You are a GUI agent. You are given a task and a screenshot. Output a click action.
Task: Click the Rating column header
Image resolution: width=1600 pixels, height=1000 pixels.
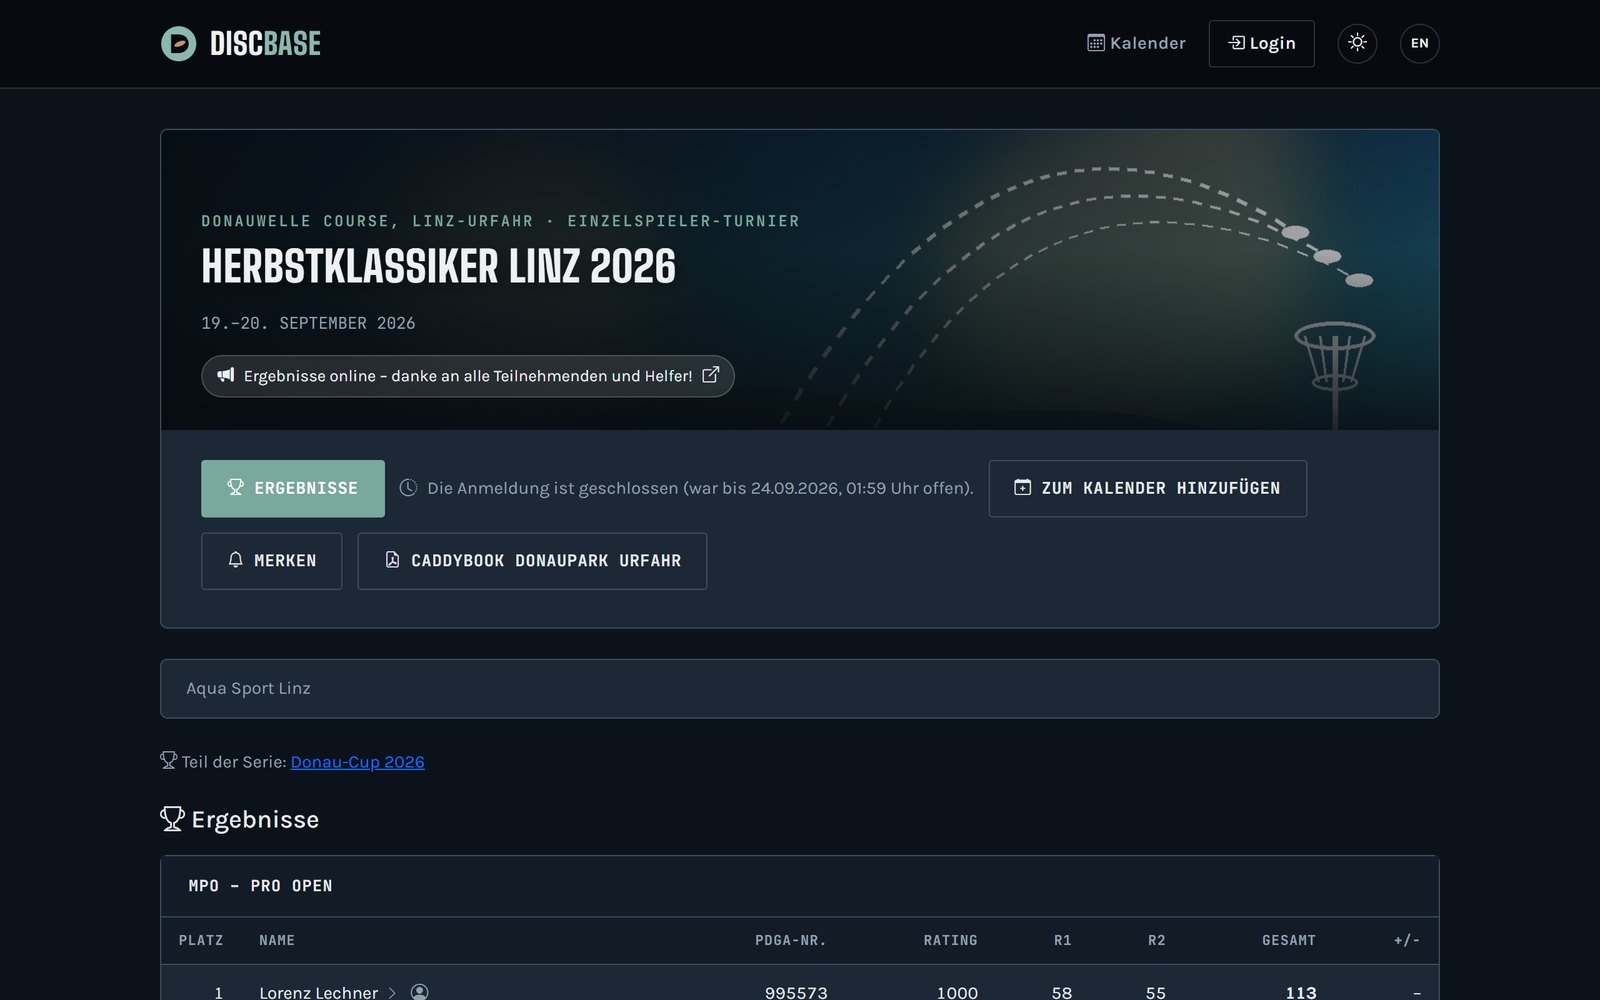click(950, 940)
